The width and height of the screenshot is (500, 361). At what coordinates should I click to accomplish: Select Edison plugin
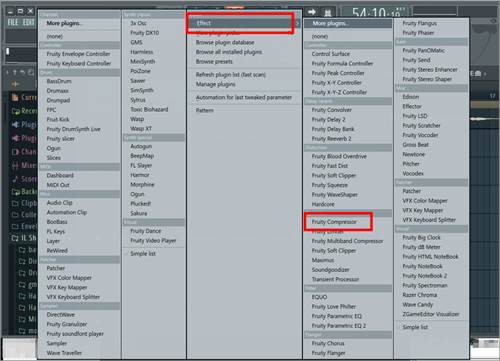(x=411, y=97)
